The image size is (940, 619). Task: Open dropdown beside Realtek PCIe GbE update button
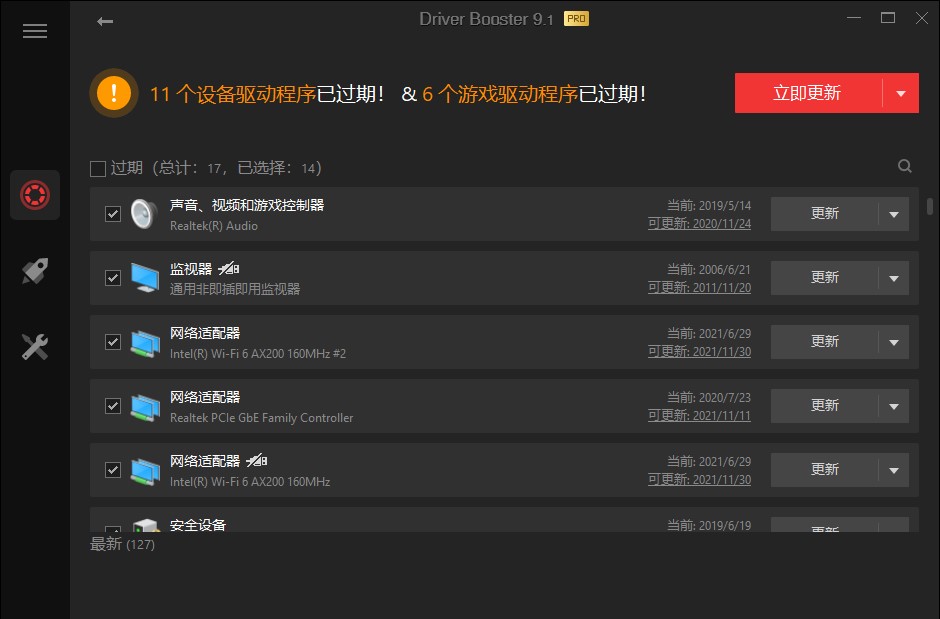tap(895, 405)
